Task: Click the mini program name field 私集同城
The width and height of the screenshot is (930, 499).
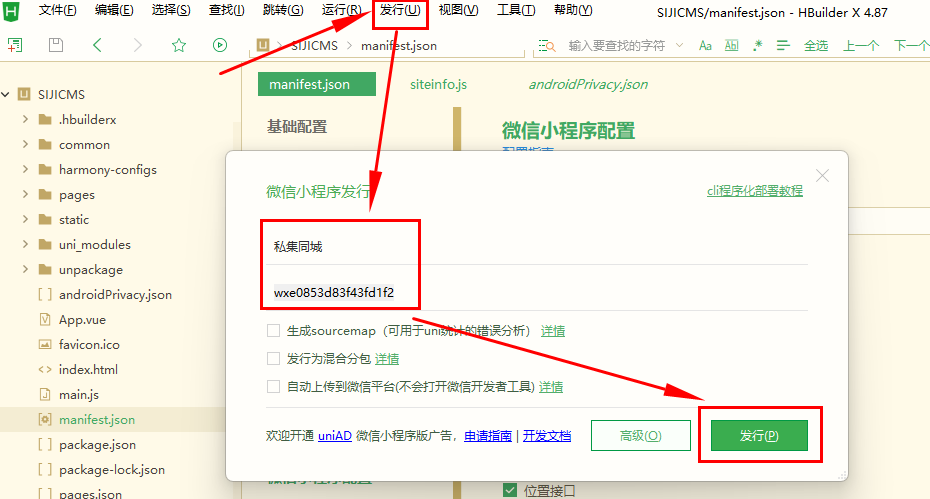Action: (537, 246)
